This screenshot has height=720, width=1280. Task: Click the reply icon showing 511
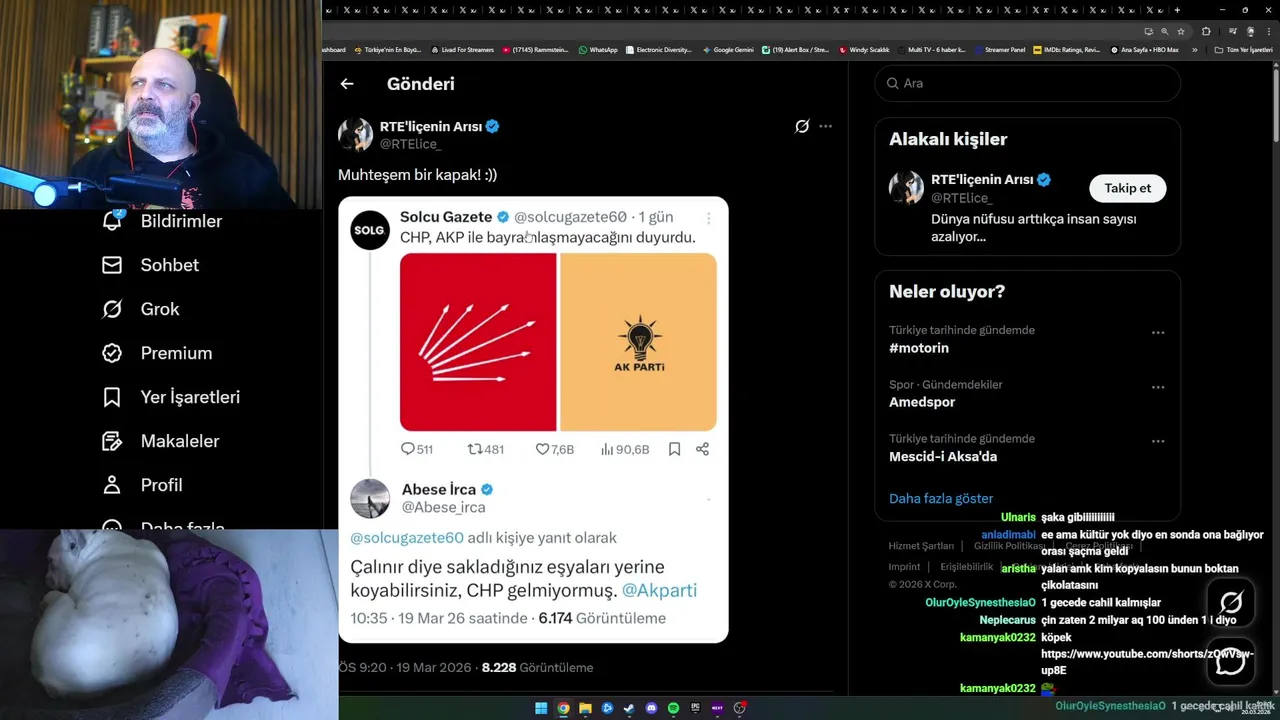coord(407,449)
